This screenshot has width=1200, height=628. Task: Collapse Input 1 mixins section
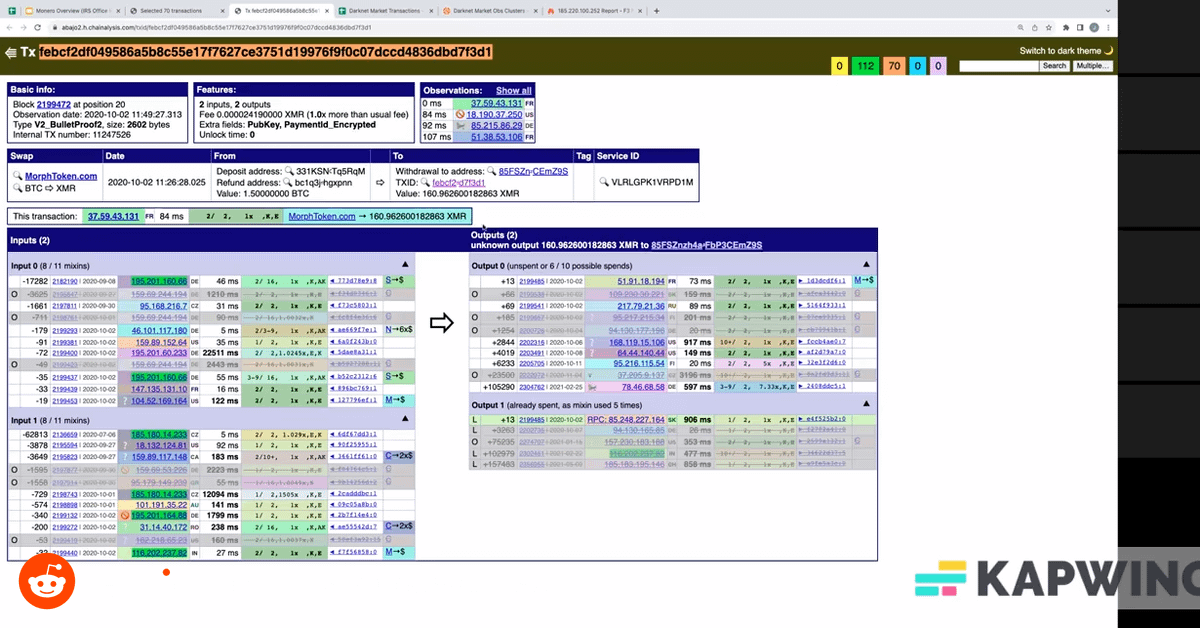point(404,421)
